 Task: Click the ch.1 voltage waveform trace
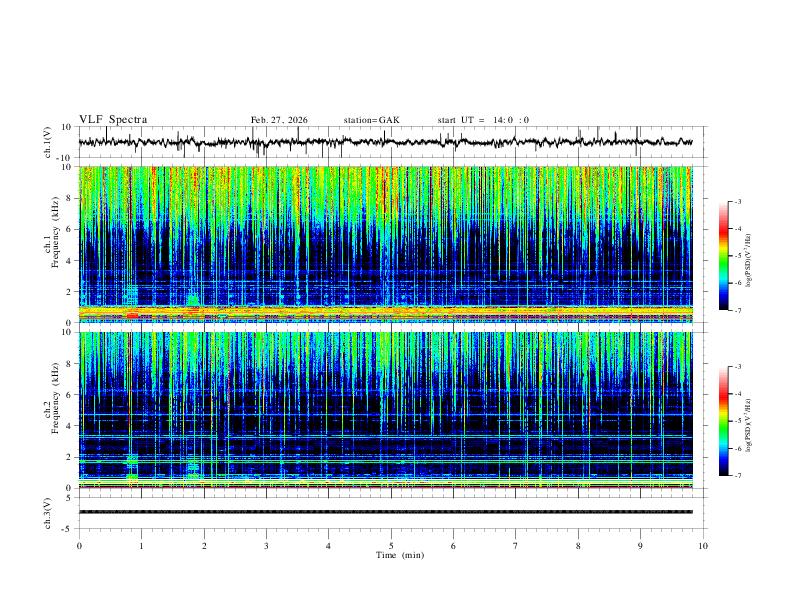pyautogui.click(x=385, y=142)
